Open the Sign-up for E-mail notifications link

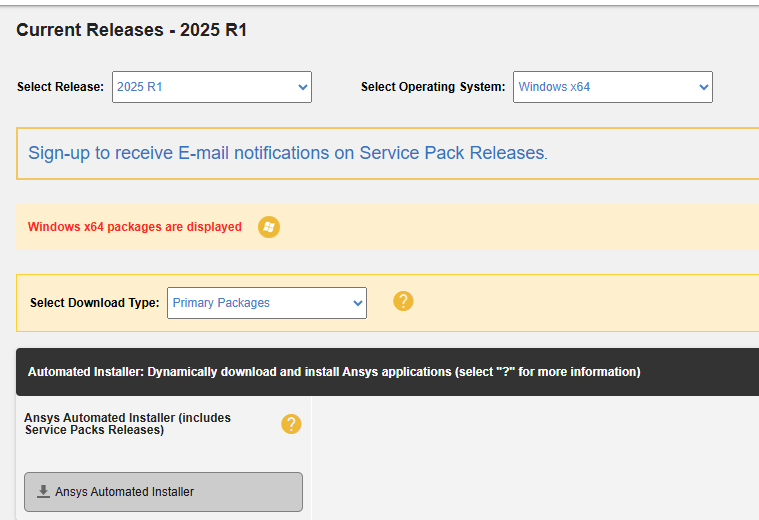[288, 153]
